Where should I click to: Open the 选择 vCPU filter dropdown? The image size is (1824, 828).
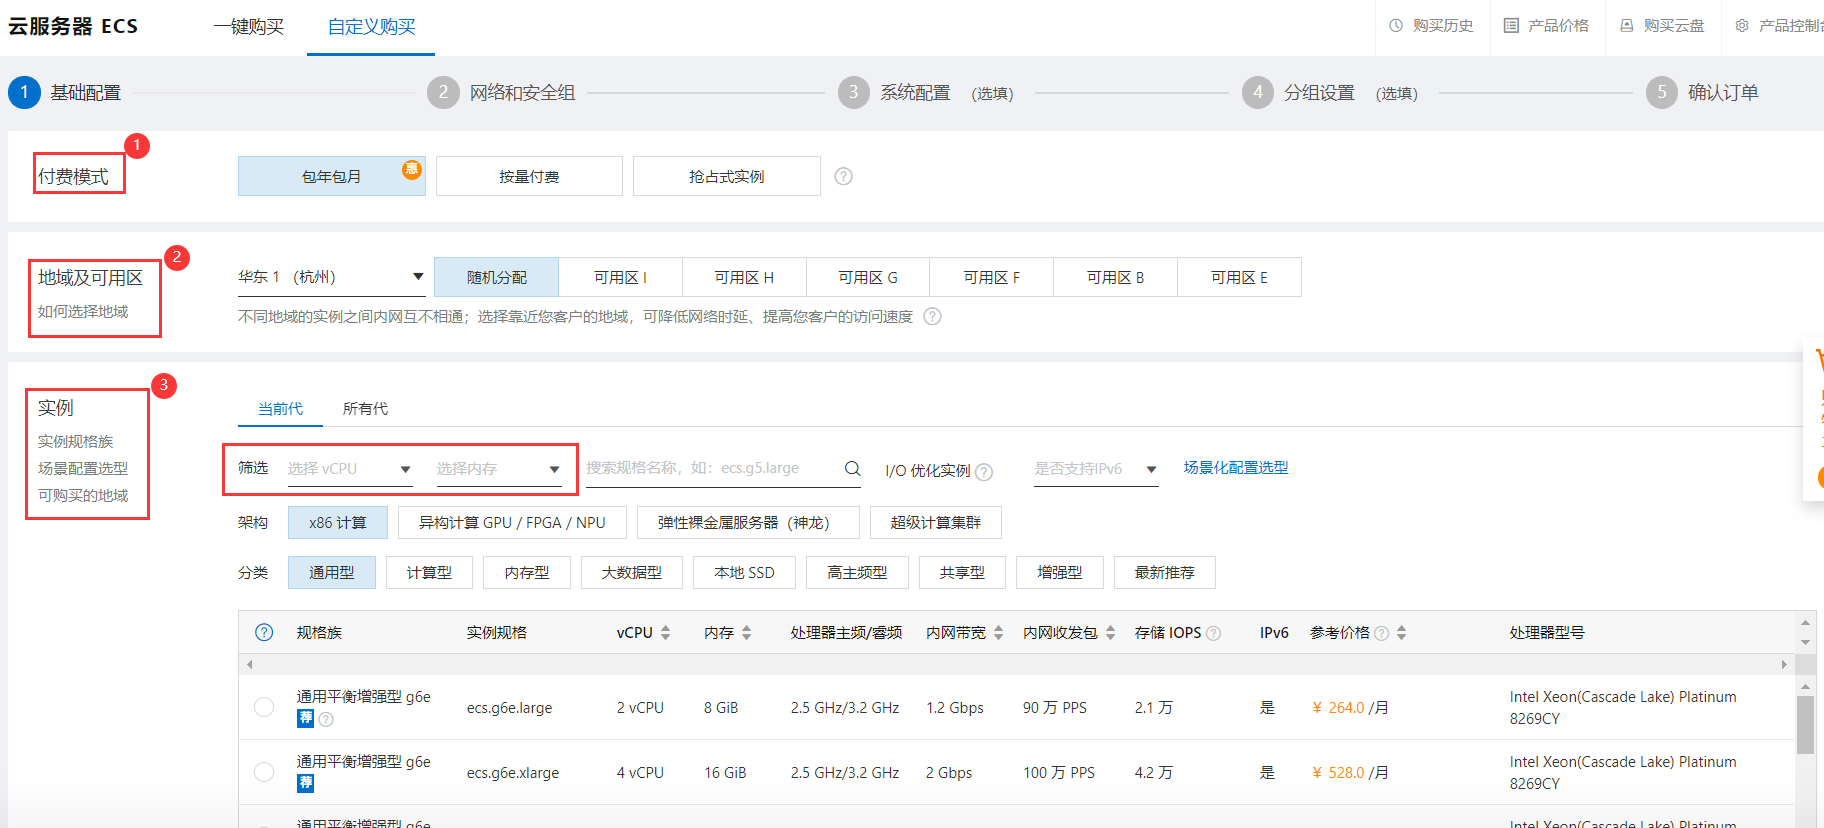click(350, 469)
